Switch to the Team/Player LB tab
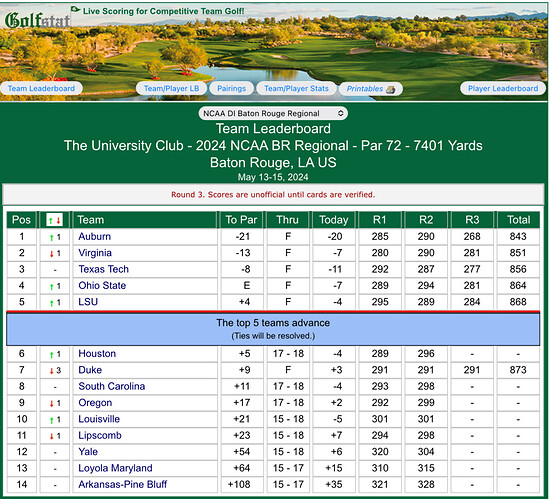This screenshot has width=549, height=499. click(x=171, y=88)
